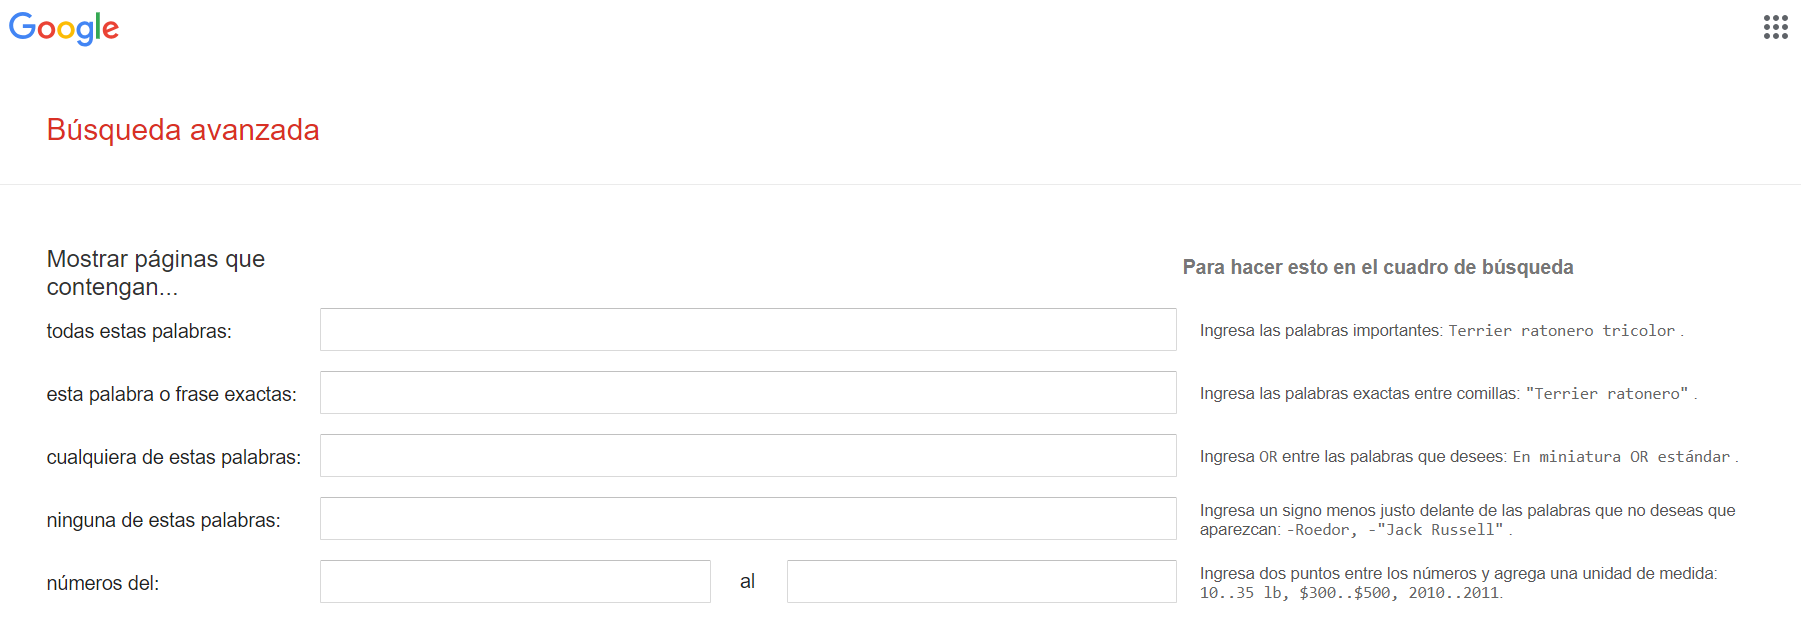Click the '10..35 lb, $300..$500' example text
1801x628 pixels.
tap(1295, 593)
